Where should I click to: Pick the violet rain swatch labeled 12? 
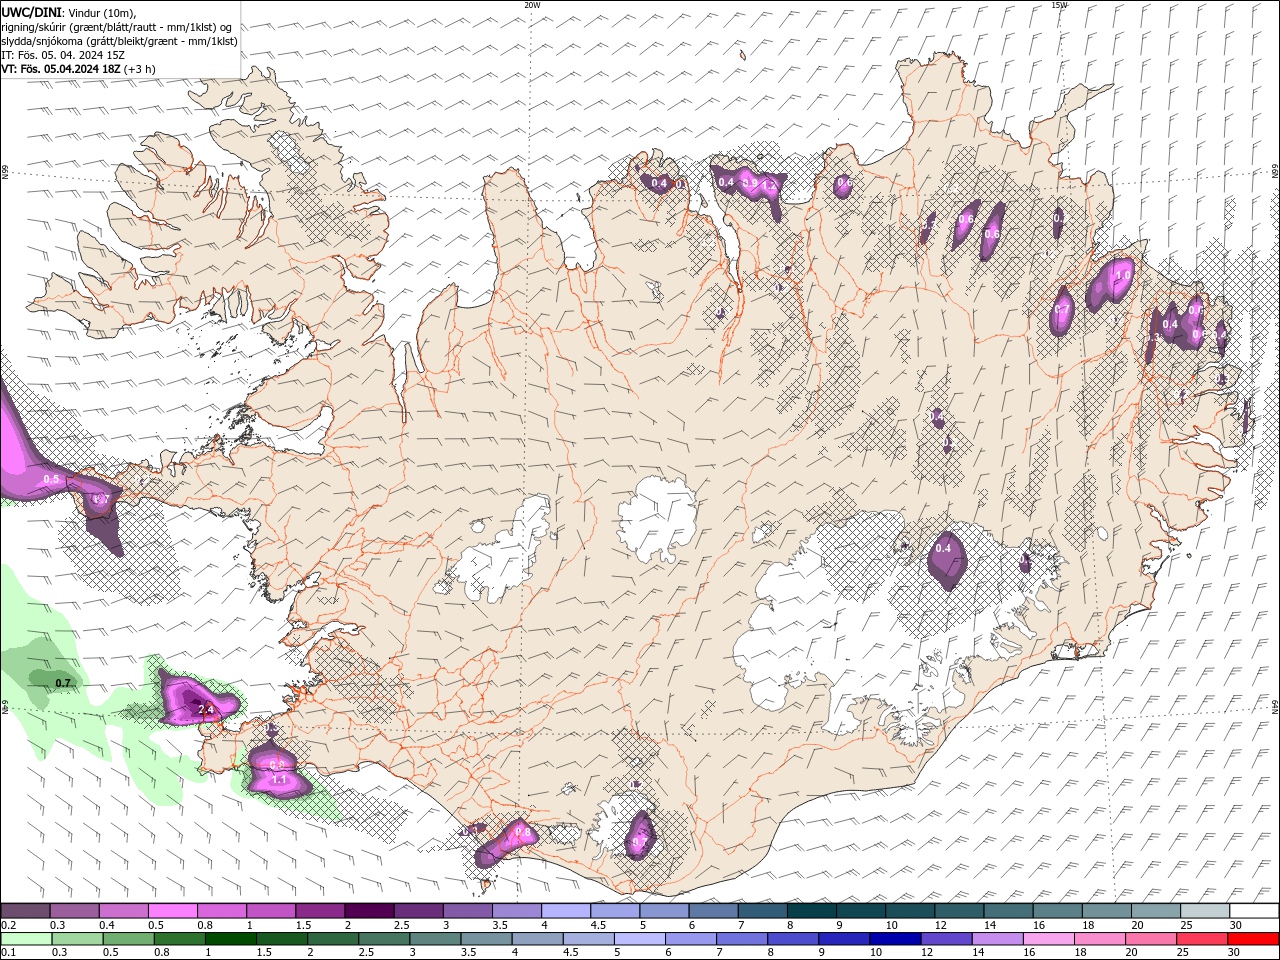click(945, 939)
